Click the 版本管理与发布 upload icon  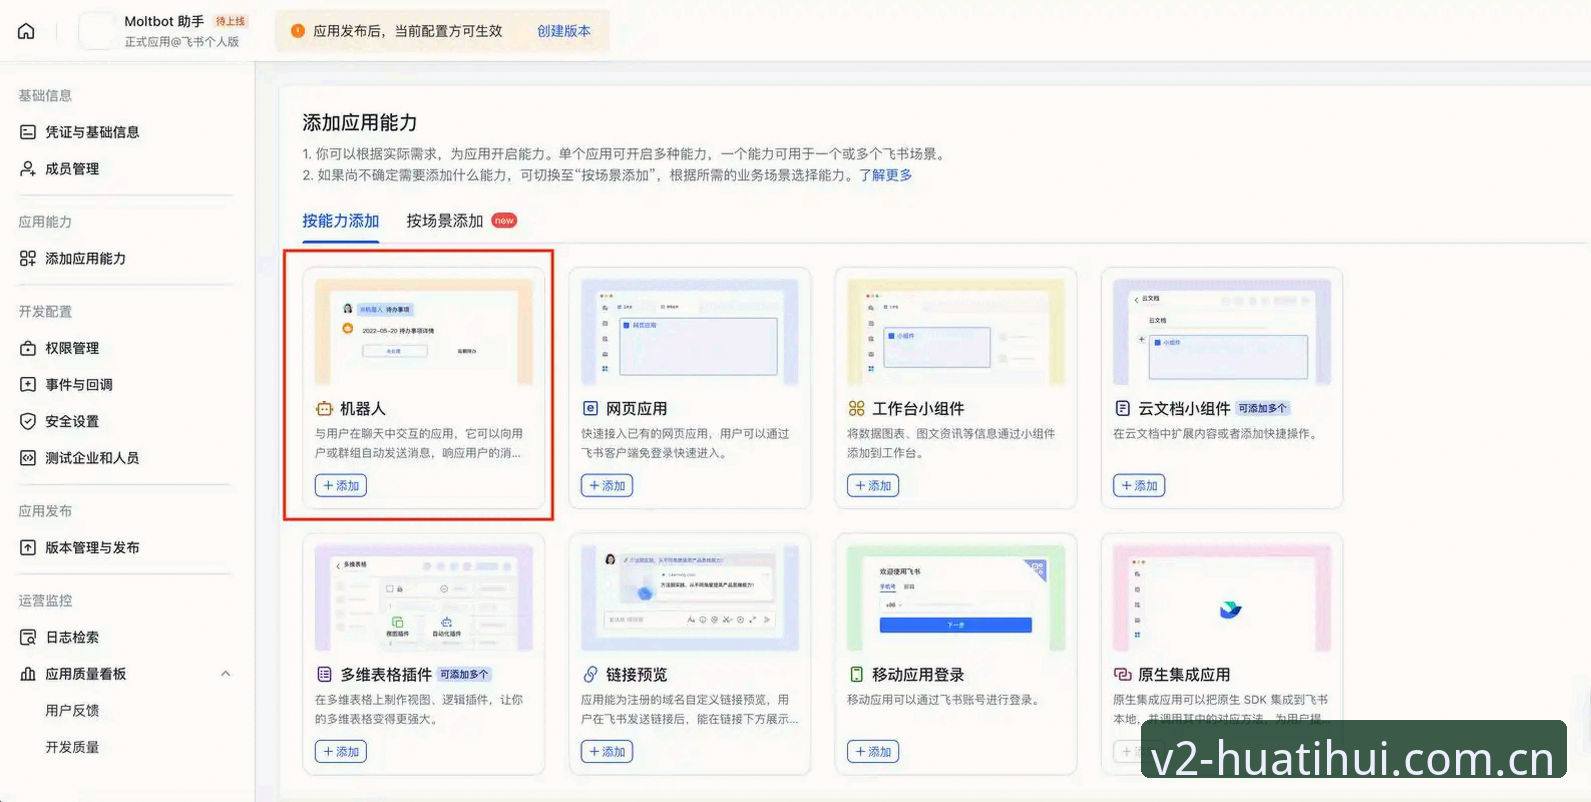click(28, 547)
